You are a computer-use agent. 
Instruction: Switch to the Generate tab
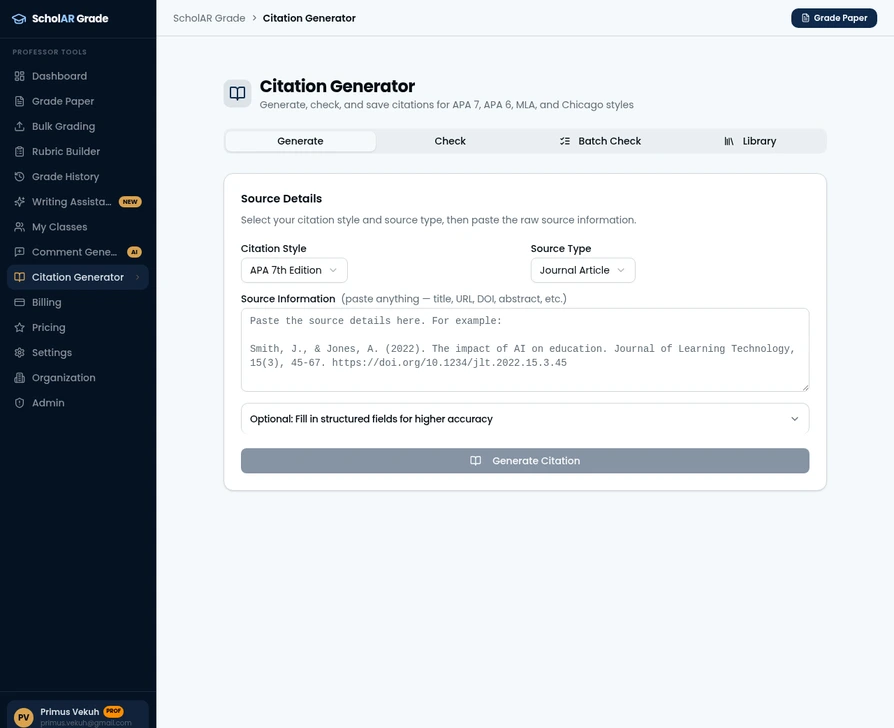pyautogui.click(x=300, y=141)
